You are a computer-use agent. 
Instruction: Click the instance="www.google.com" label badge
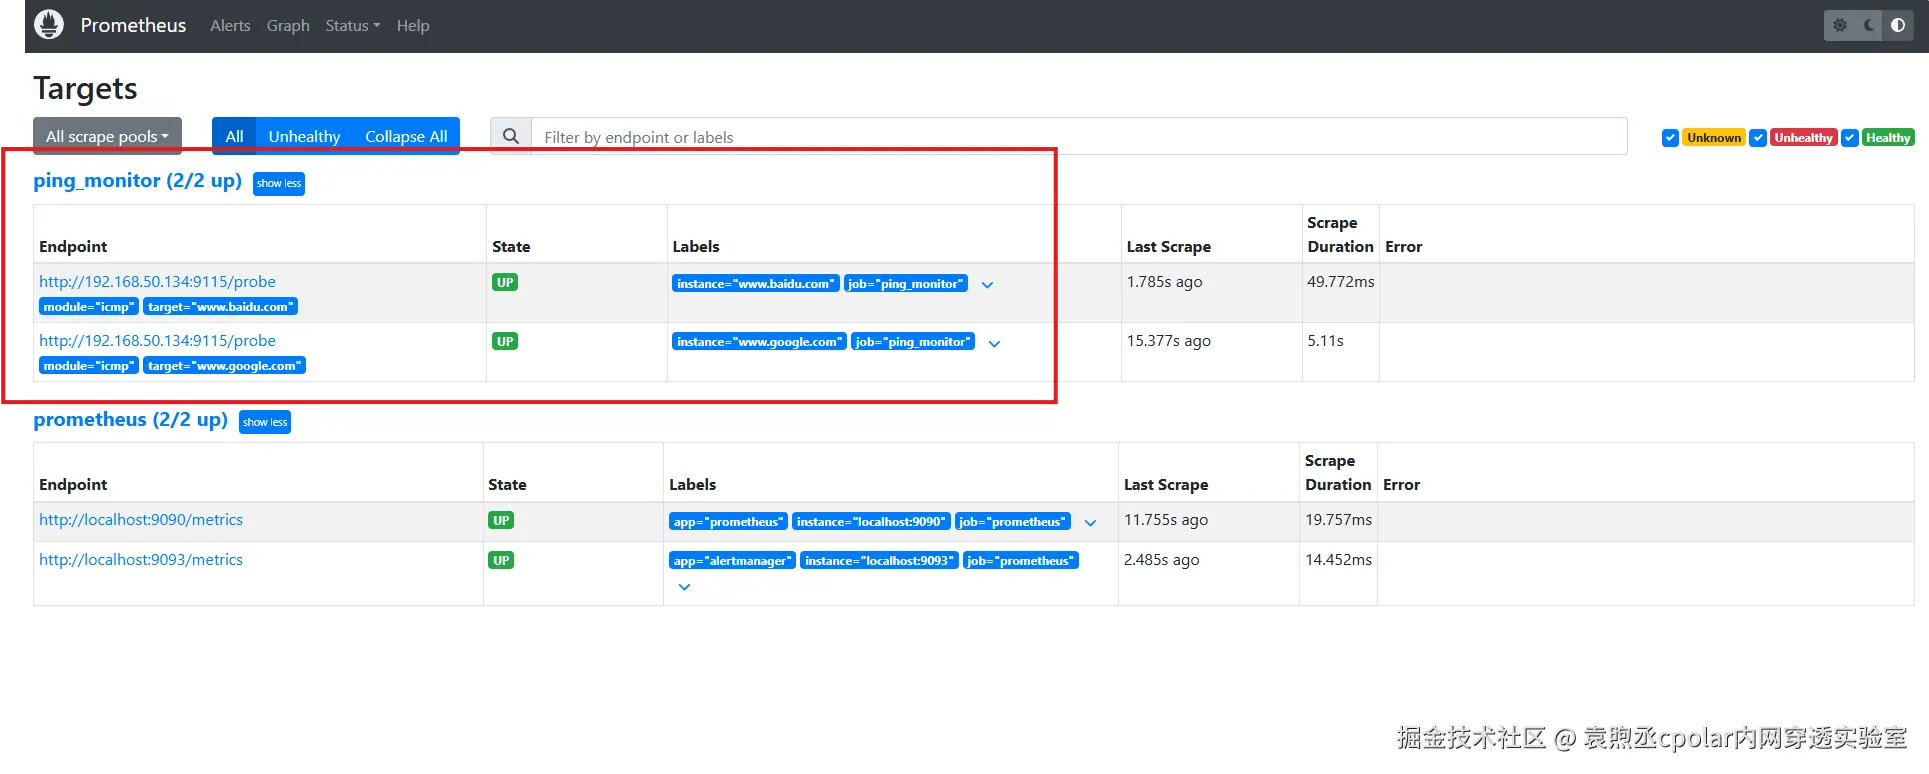(759, 342)
